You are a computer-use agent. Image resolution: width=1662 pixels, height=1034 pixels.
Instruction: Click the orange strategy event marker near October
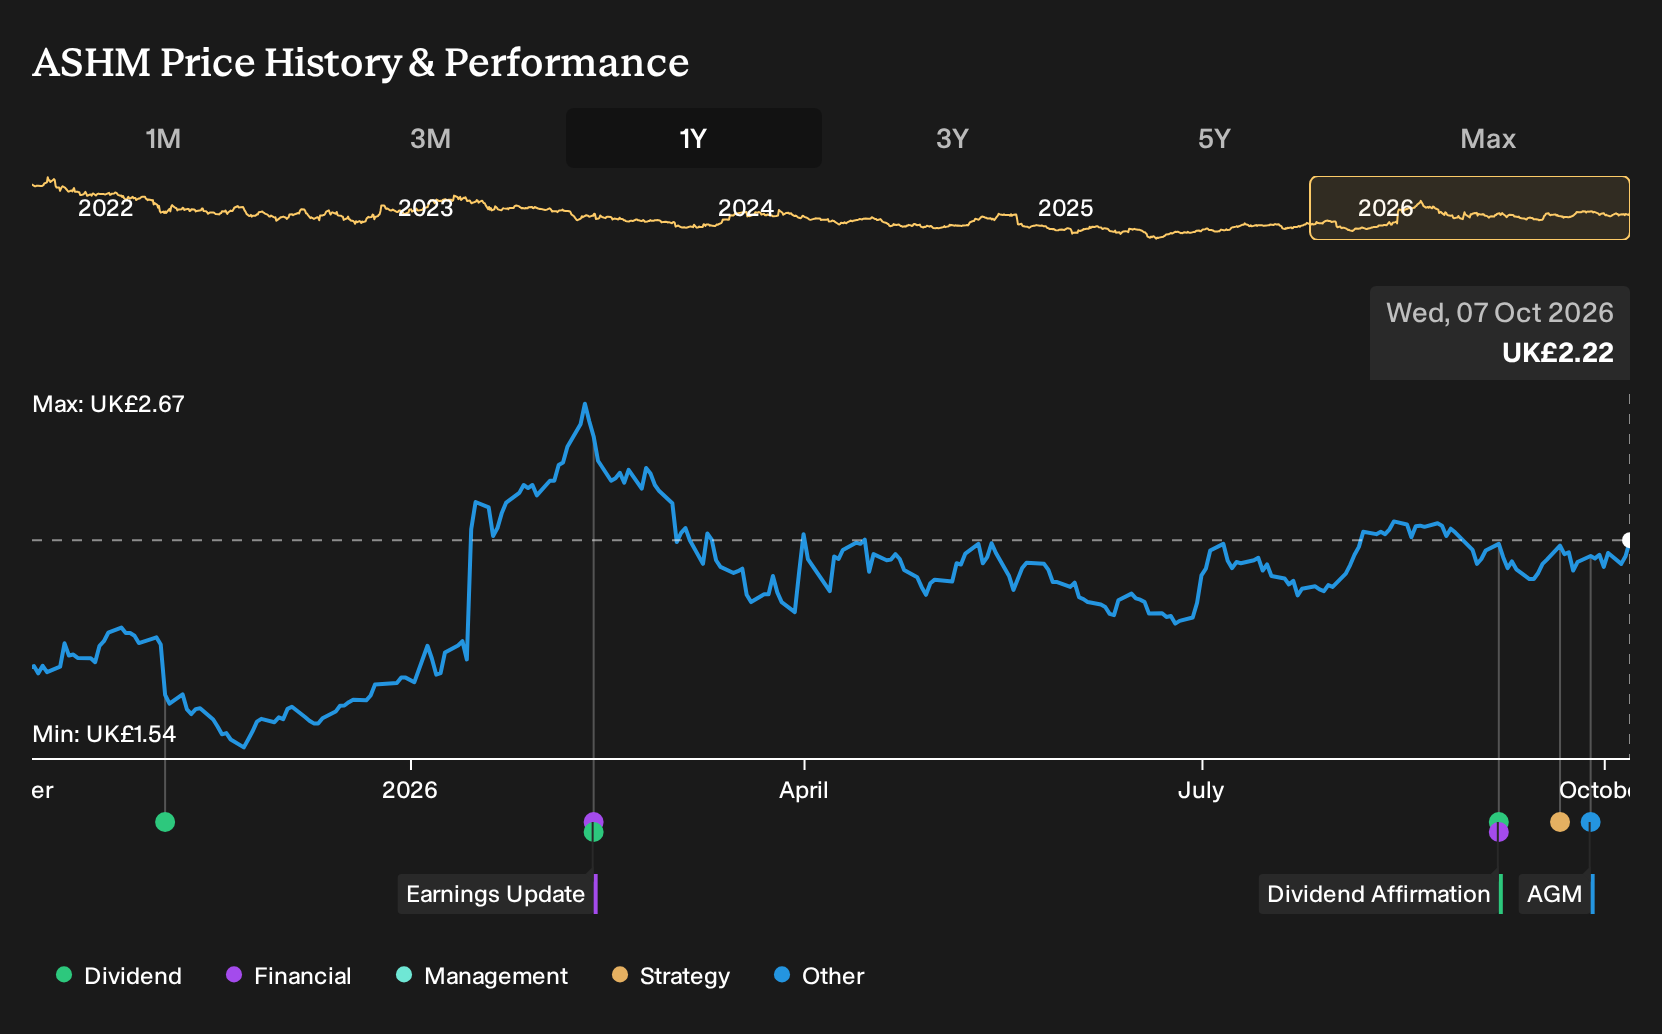click(x=1560, y=822)
